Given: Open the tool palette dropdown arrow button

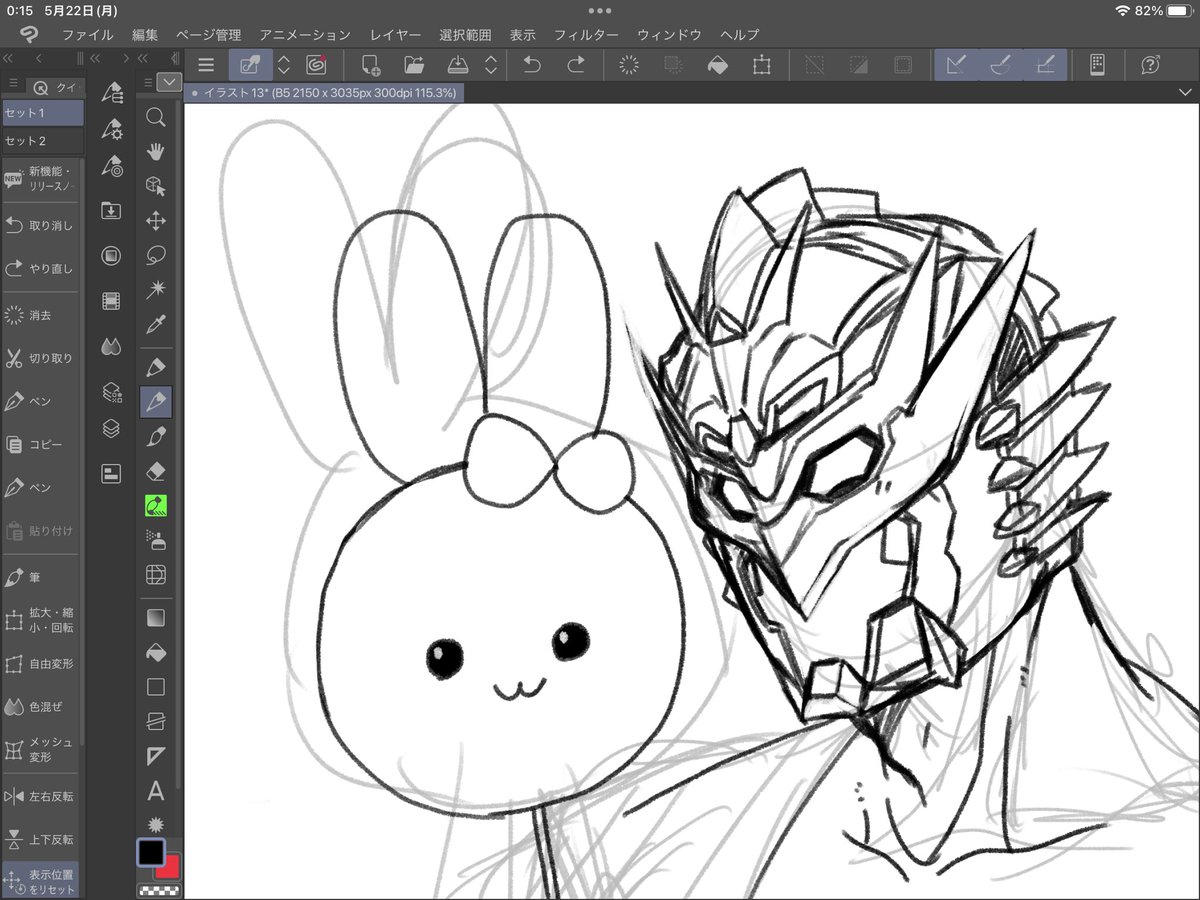Looking at the screenshot, I should 169,82.
